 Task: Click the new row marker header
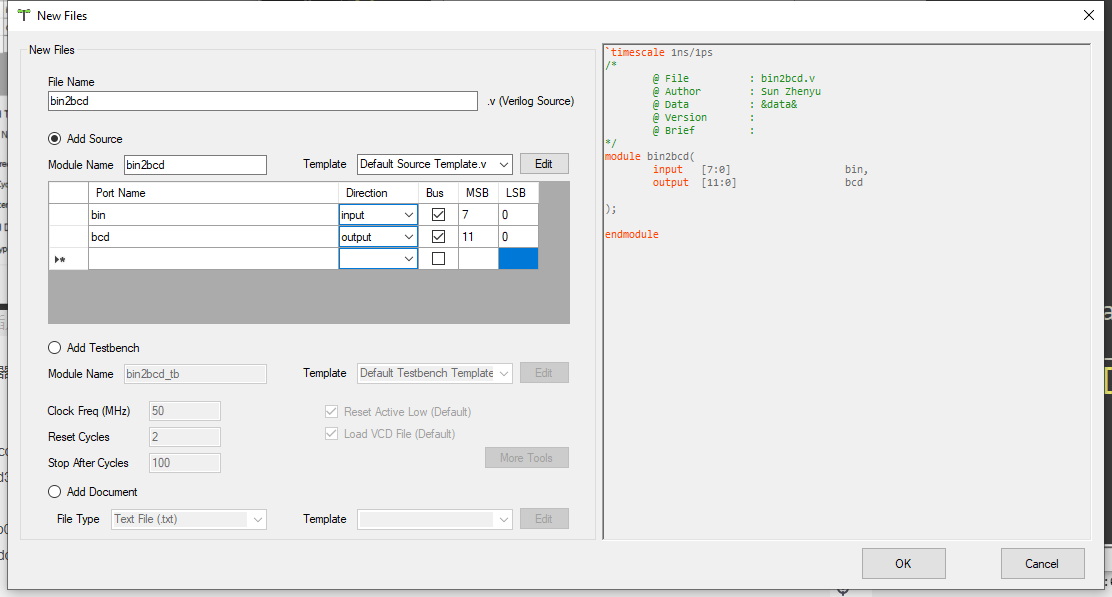pos(68,259)
